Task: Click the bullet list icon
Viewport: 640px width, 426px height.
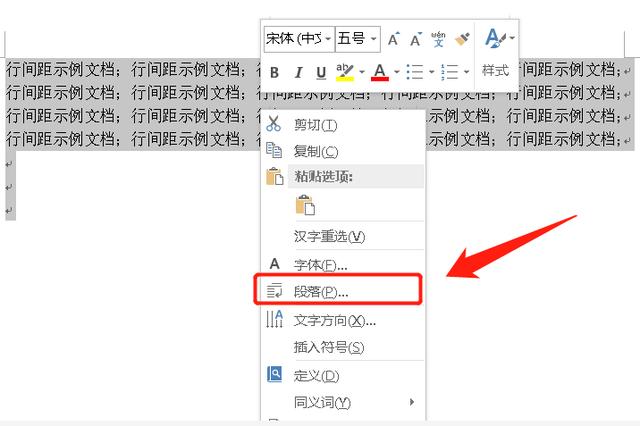Action: [x=415, y=72]
